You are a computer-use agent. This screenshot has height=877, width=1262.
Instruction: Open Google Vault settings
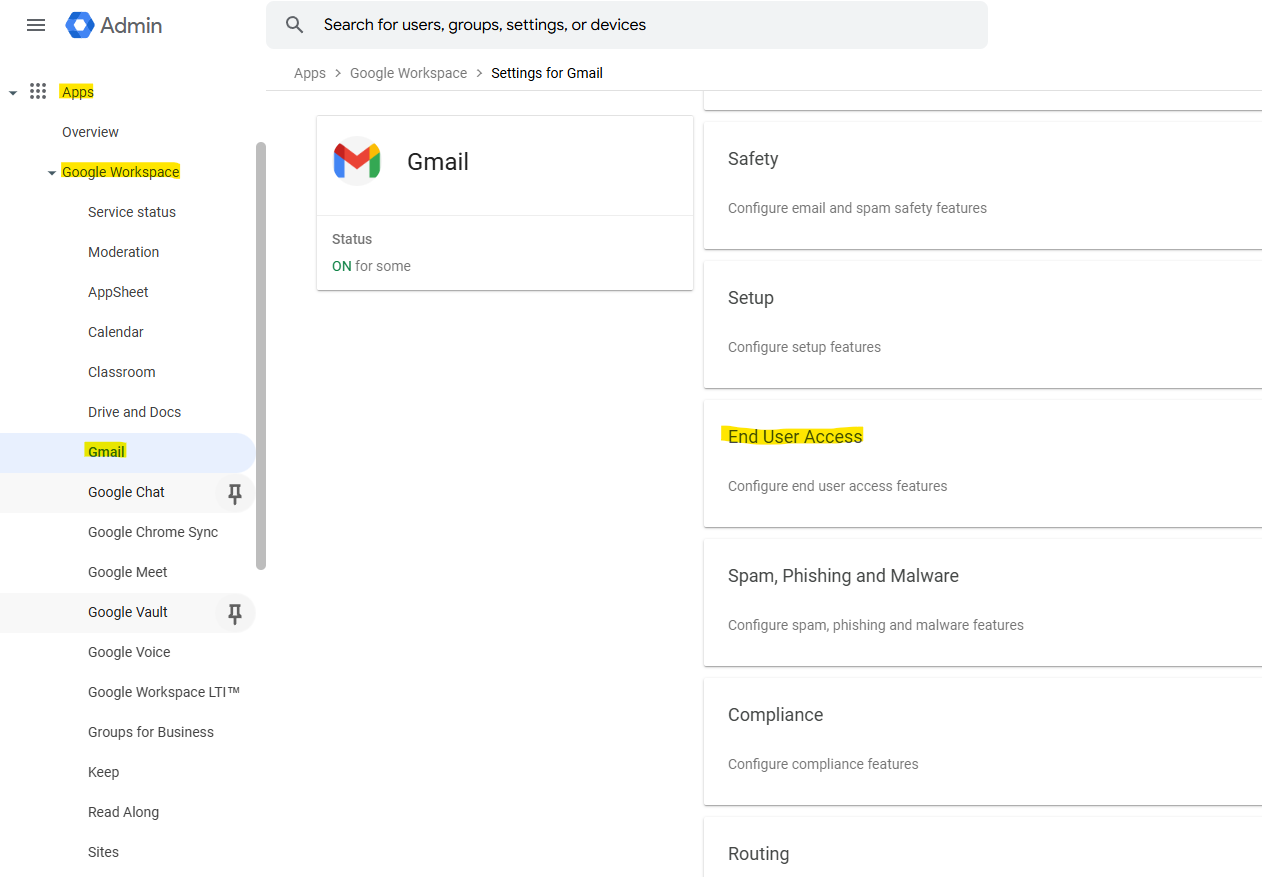coord(128,612)
